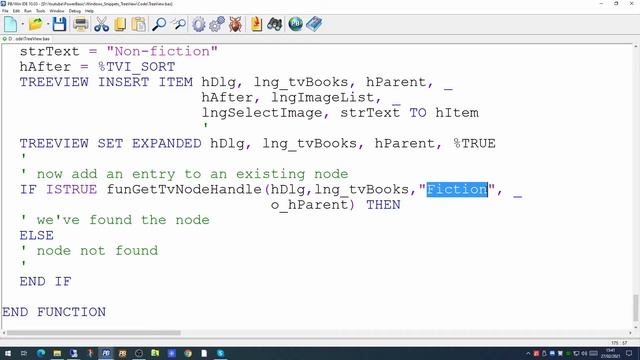Click the "Non-fiction" string literal
The height and width of the screenshot is (360, 640).
click(x=162, y=51)
